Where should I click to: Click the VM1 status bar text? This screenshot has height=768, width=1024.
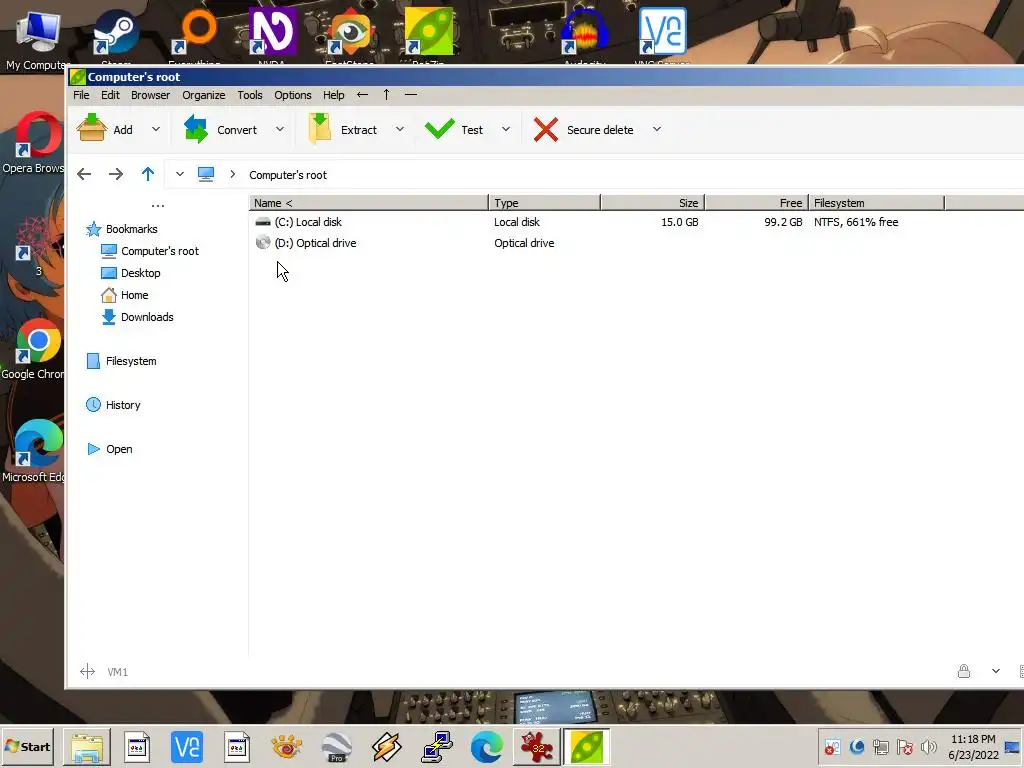pos(118,672)
